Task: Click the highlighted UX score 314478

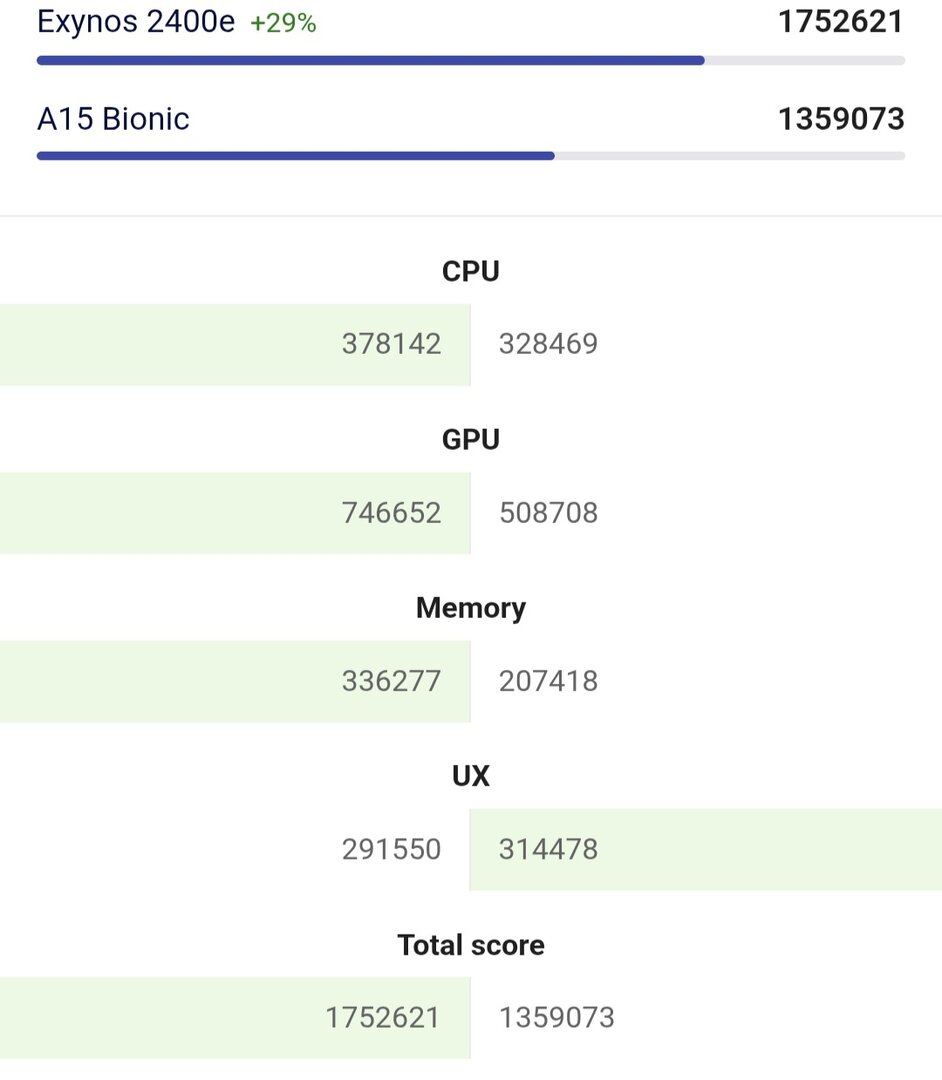Action: 548,850
